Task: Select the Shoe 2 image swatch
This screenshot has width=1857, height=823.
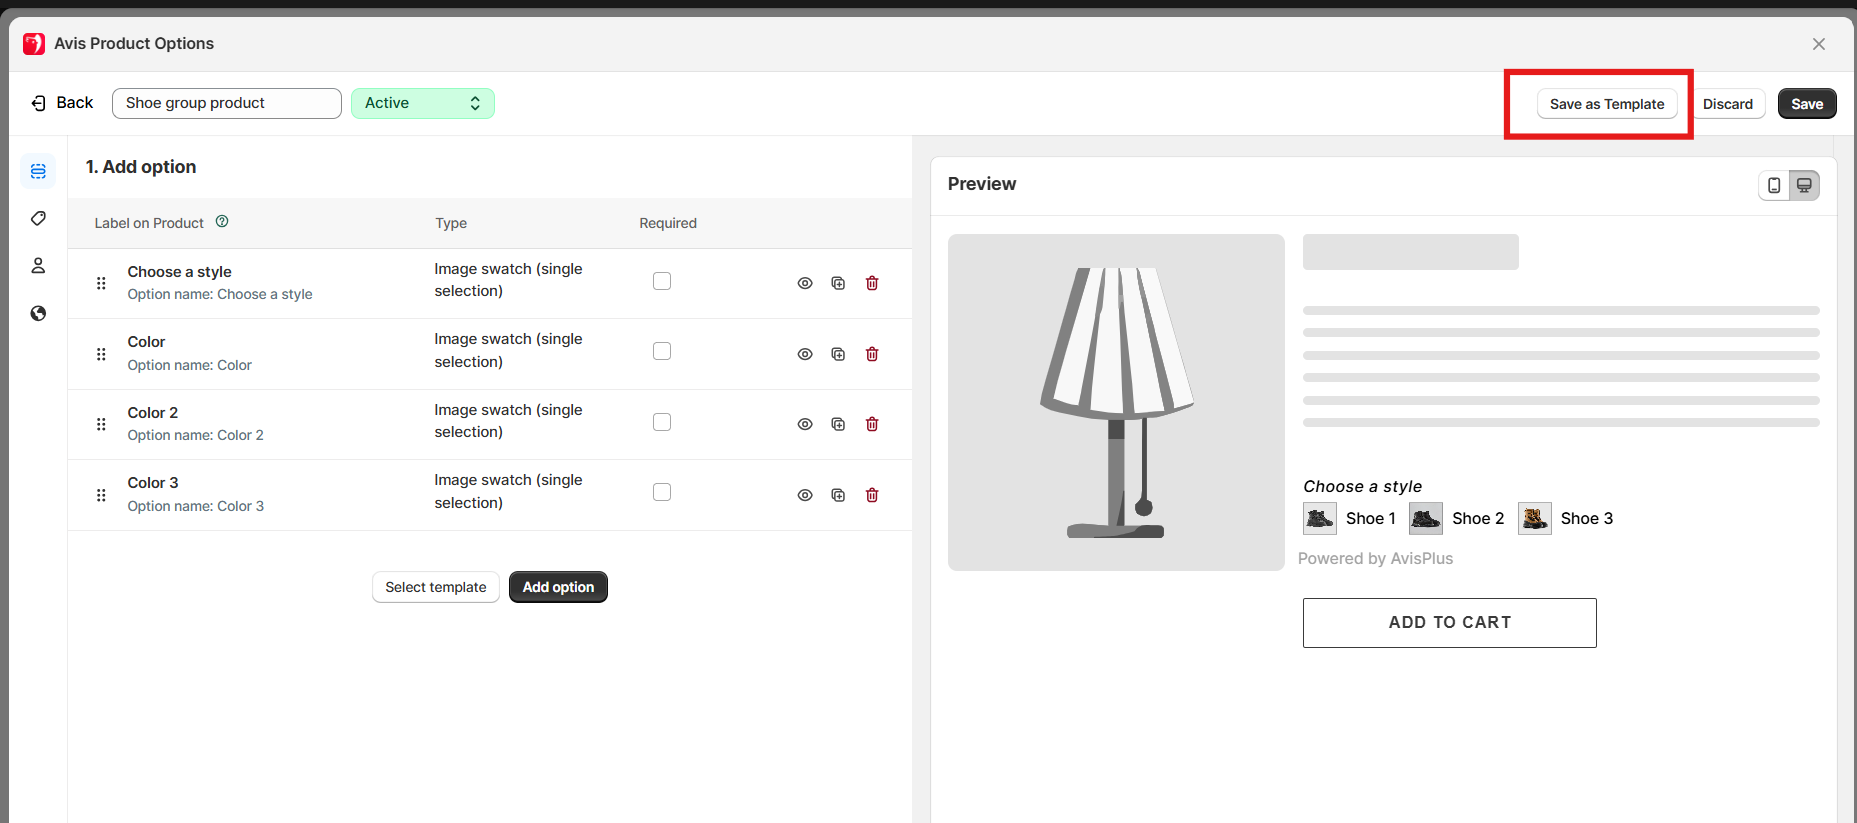Action: coord(1426,518)
